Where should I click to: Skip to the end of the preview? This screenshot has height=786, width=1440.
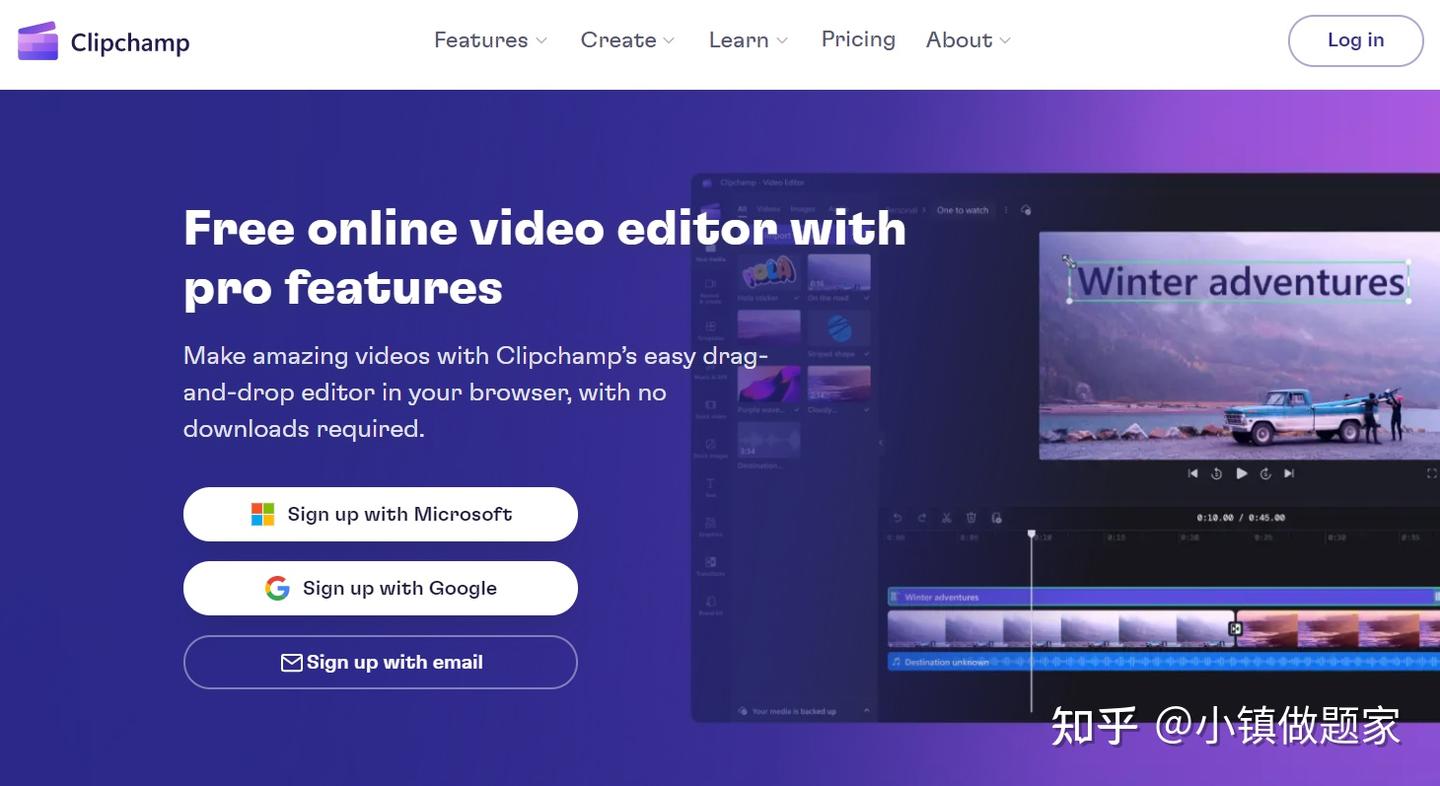pyautogui.click(x=1289, y=473)
